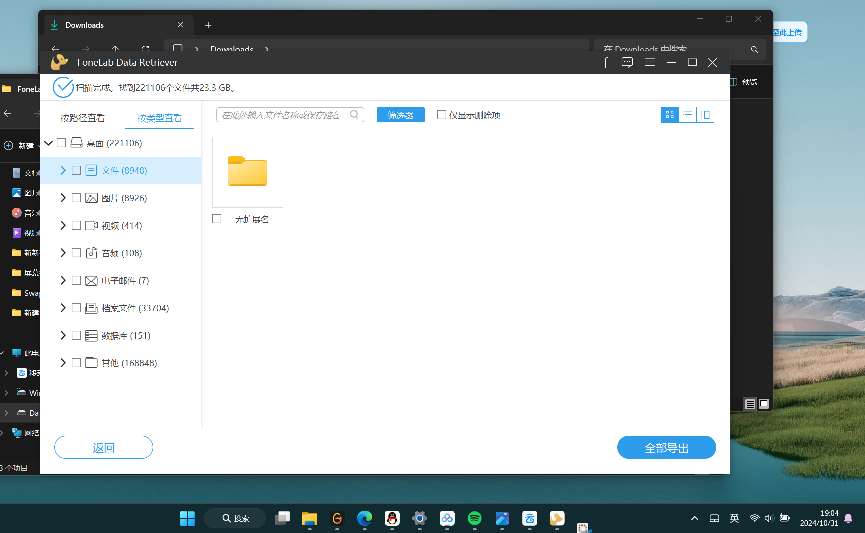Image resolution: width=865 pixels, height=533 pixels.
Task: Expand the videos (414) node
Action: 63,226
